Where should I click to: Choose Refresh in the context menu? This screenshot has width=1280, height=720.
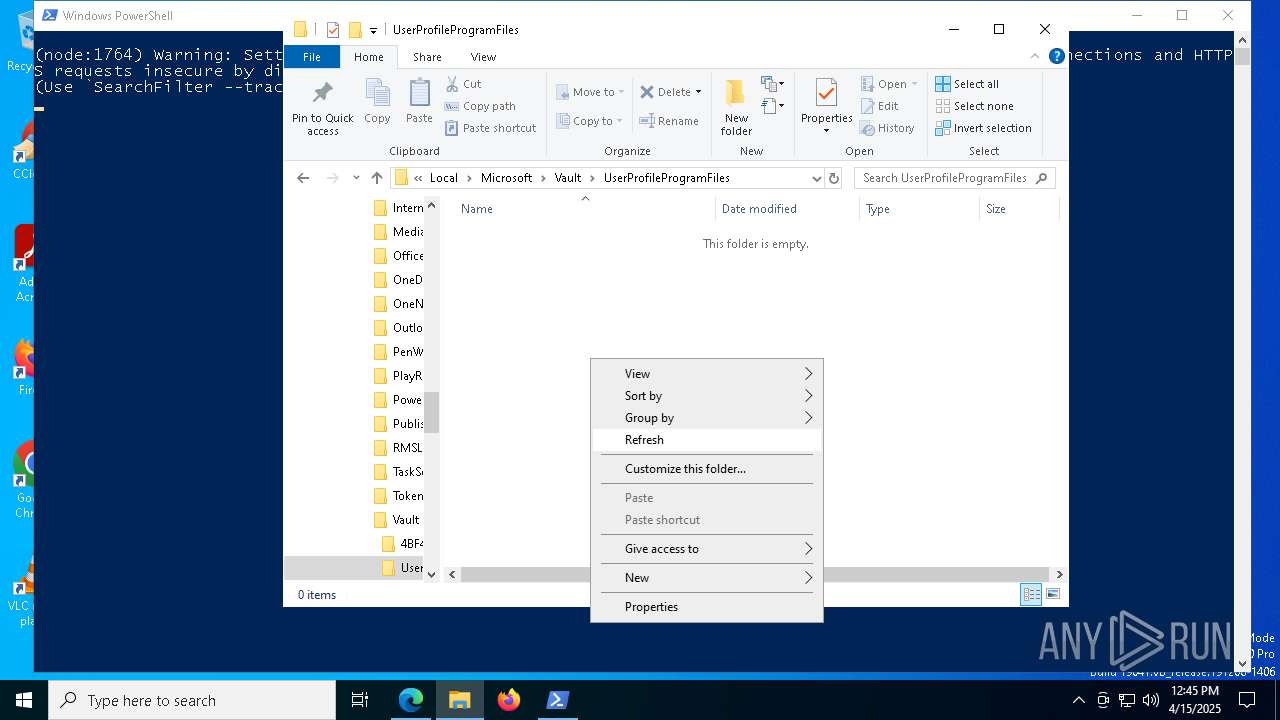coord(707,440)
